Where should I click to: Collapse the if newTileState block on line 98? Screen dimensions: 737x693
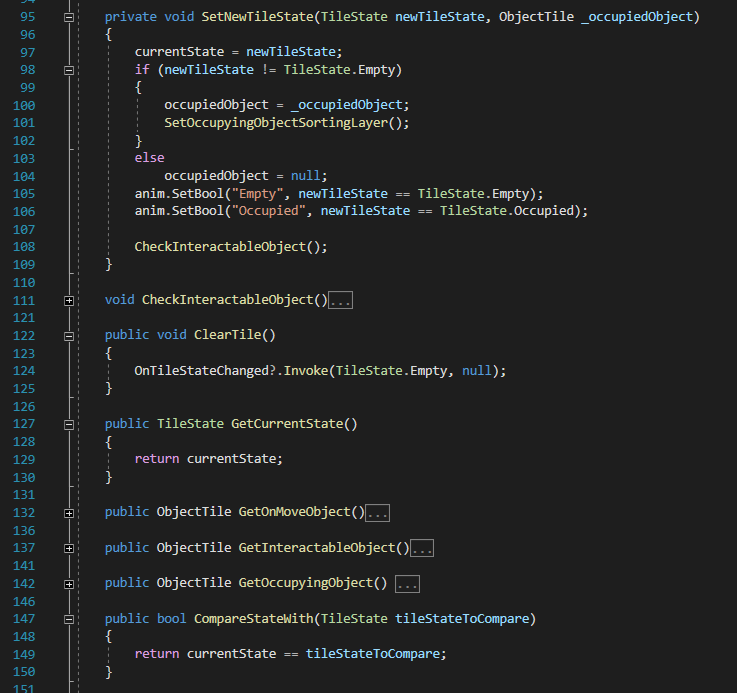point(69,71)
